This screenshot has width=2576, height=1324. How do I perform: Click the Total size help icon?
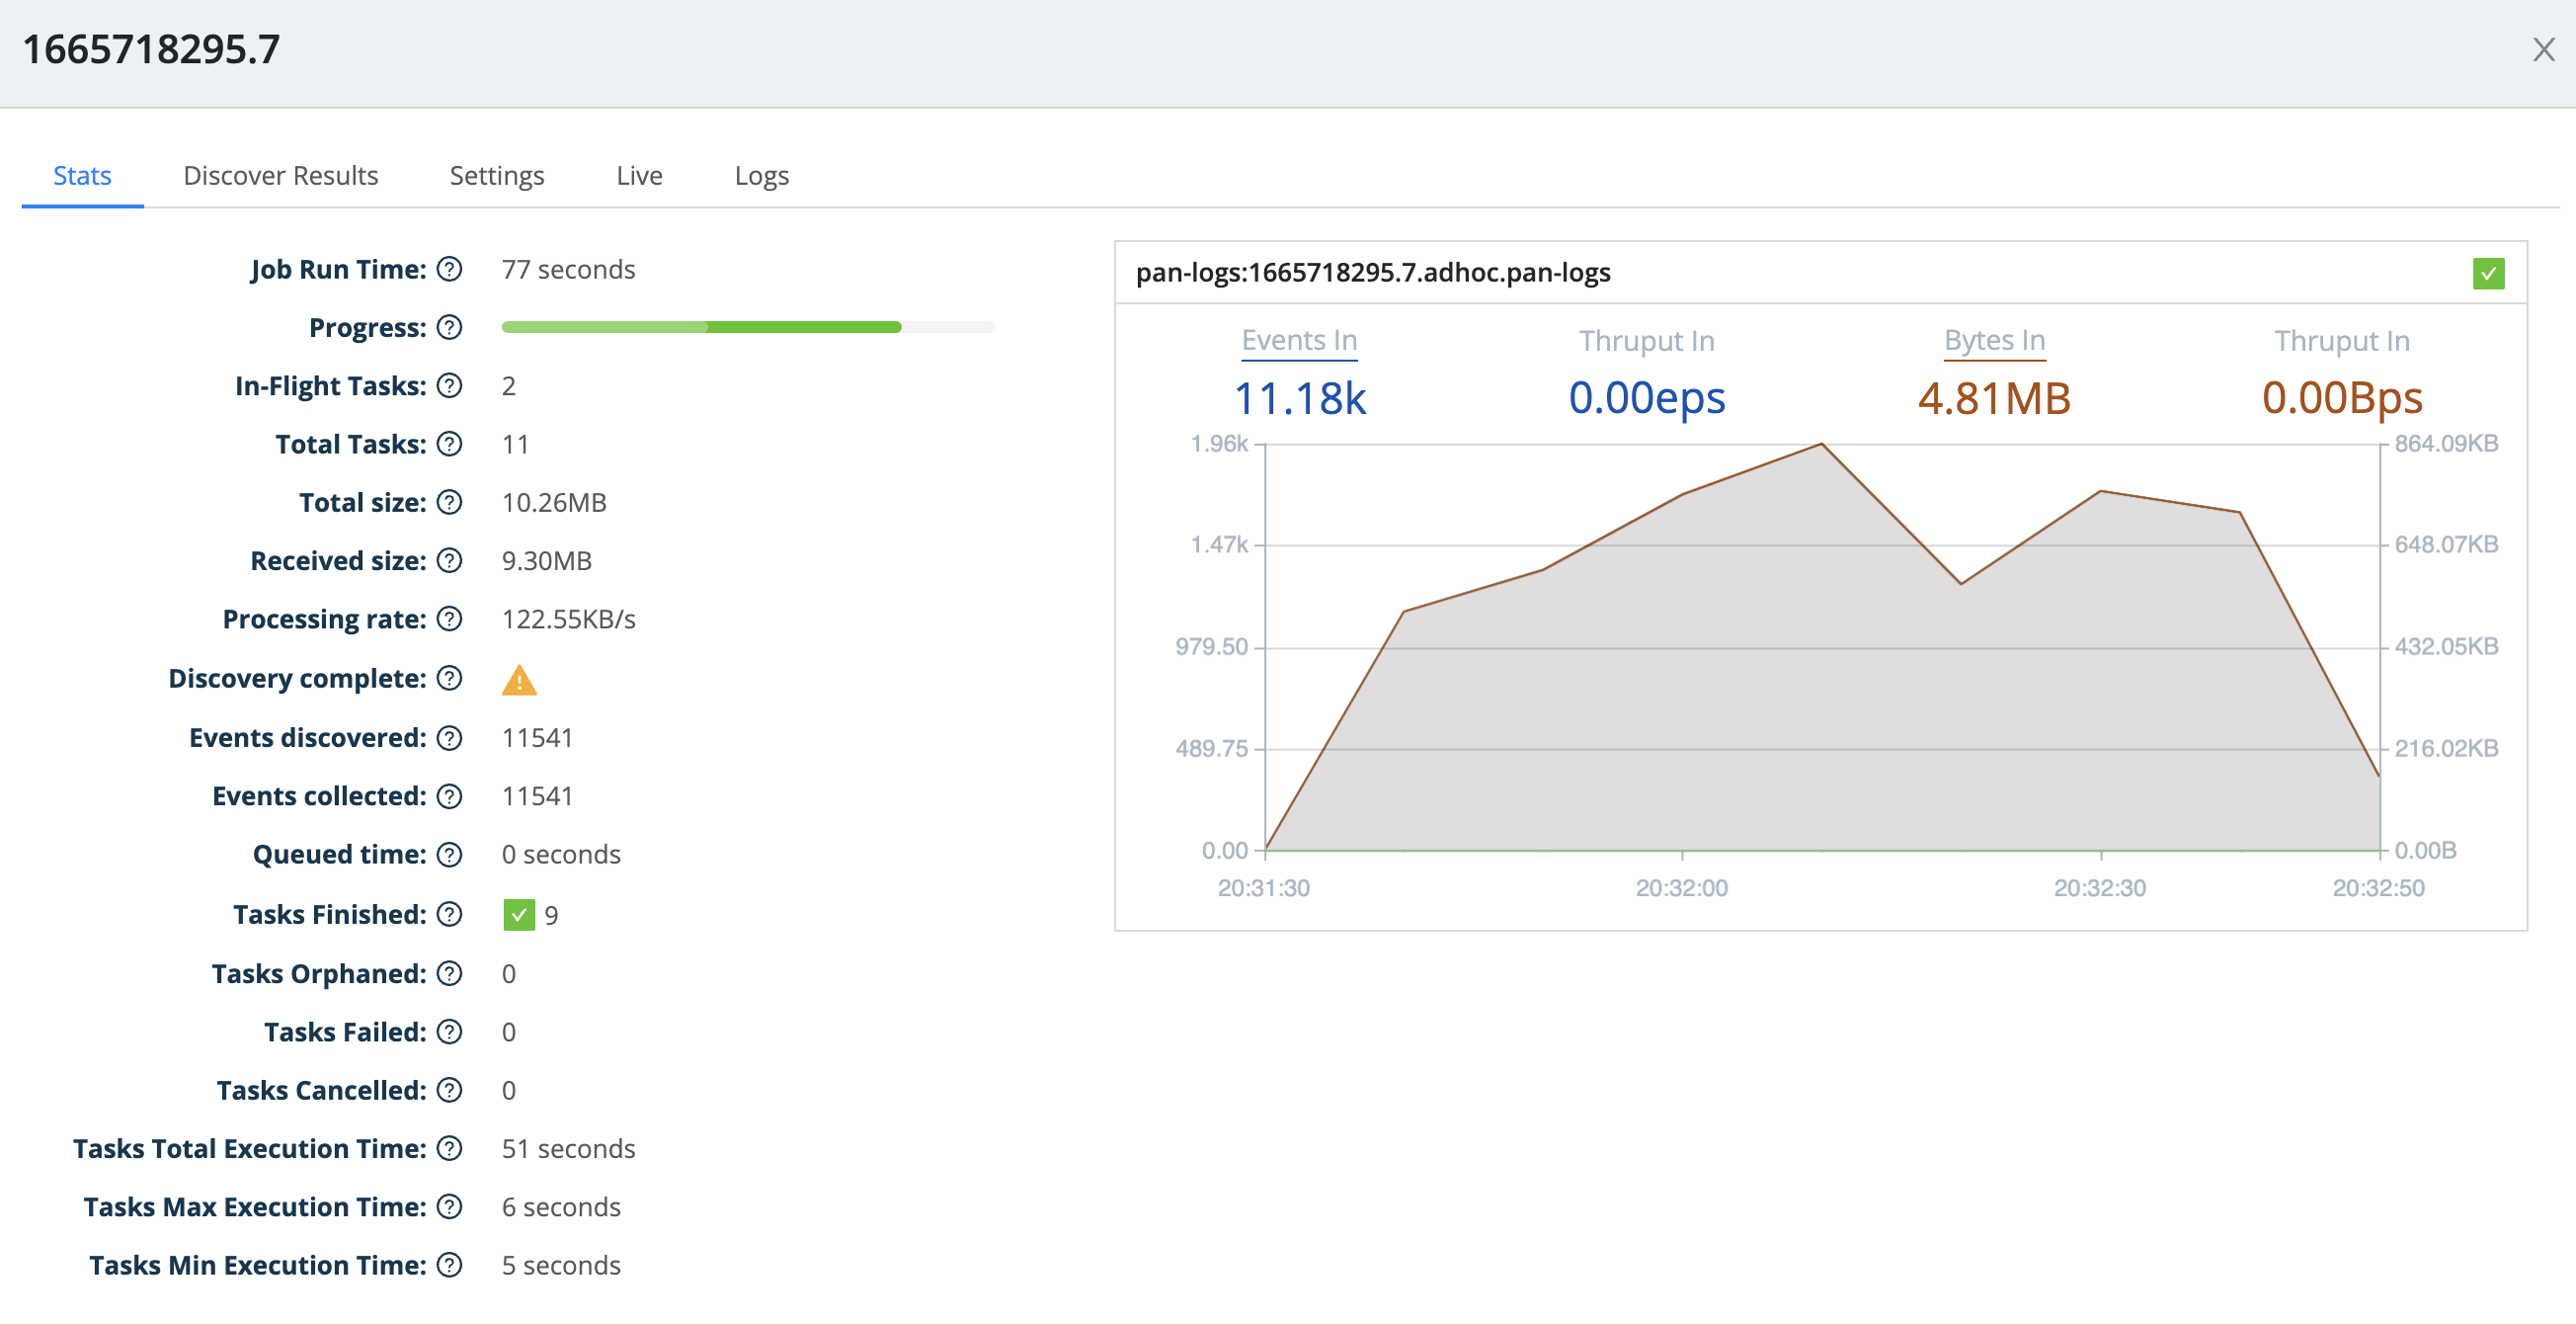click(450, 502)
